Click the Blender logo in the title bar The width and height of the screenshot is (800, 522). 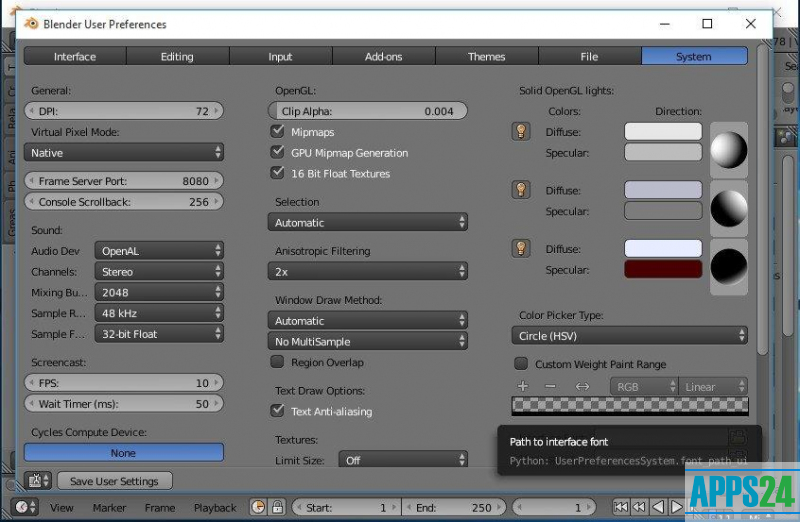tap(32, 24)
